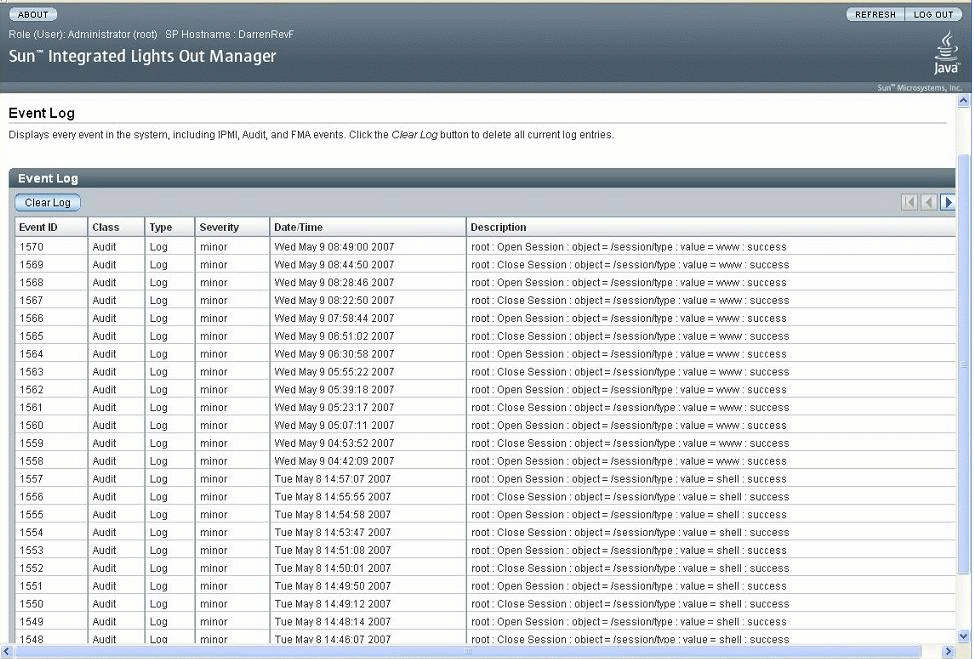The width and height of the screenshot is (974, 659).
Task: Click date Wed May 9 08:49:00 2007
Action: (334, 247)
